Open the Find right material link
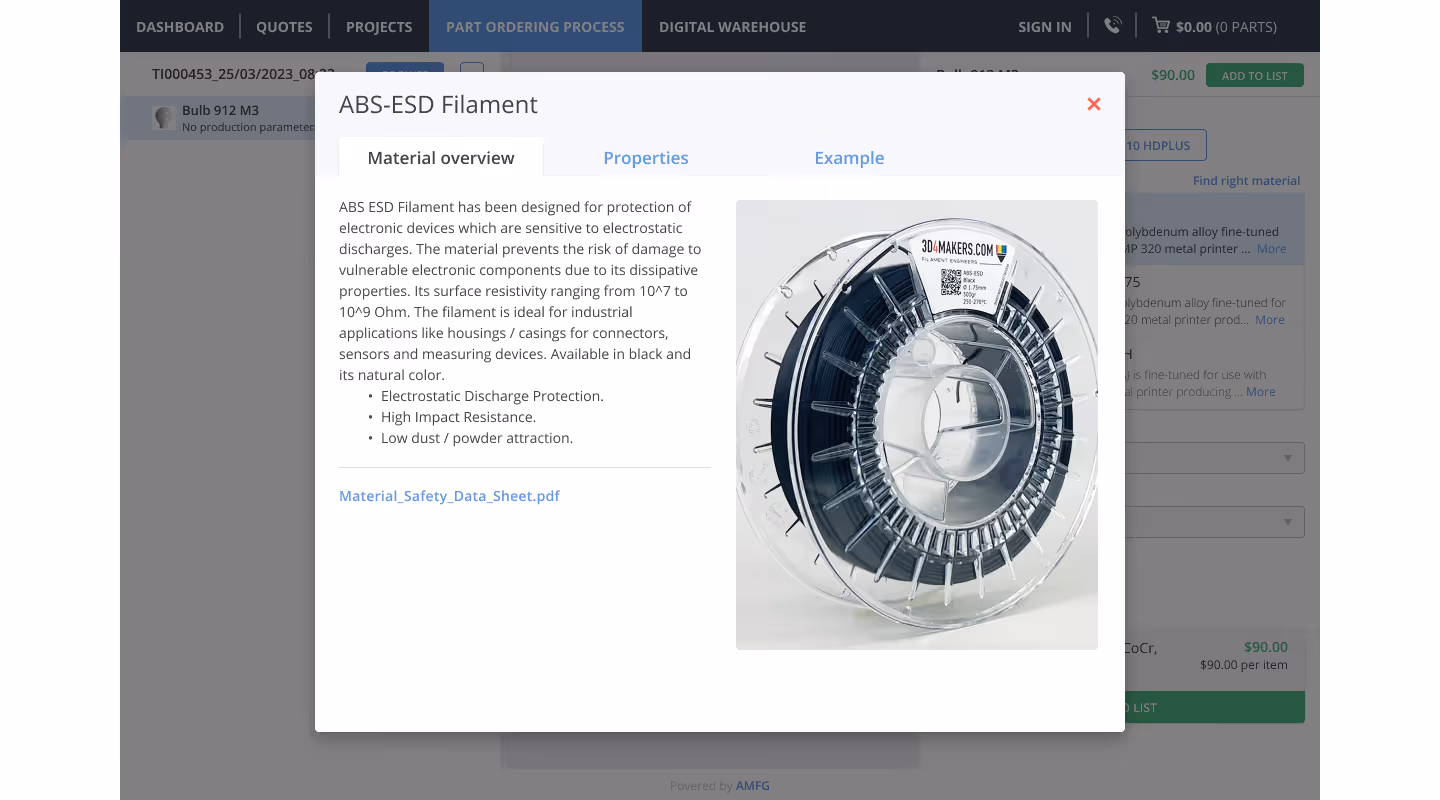Screen dimensions: 1440x800 pos(1246,181)
